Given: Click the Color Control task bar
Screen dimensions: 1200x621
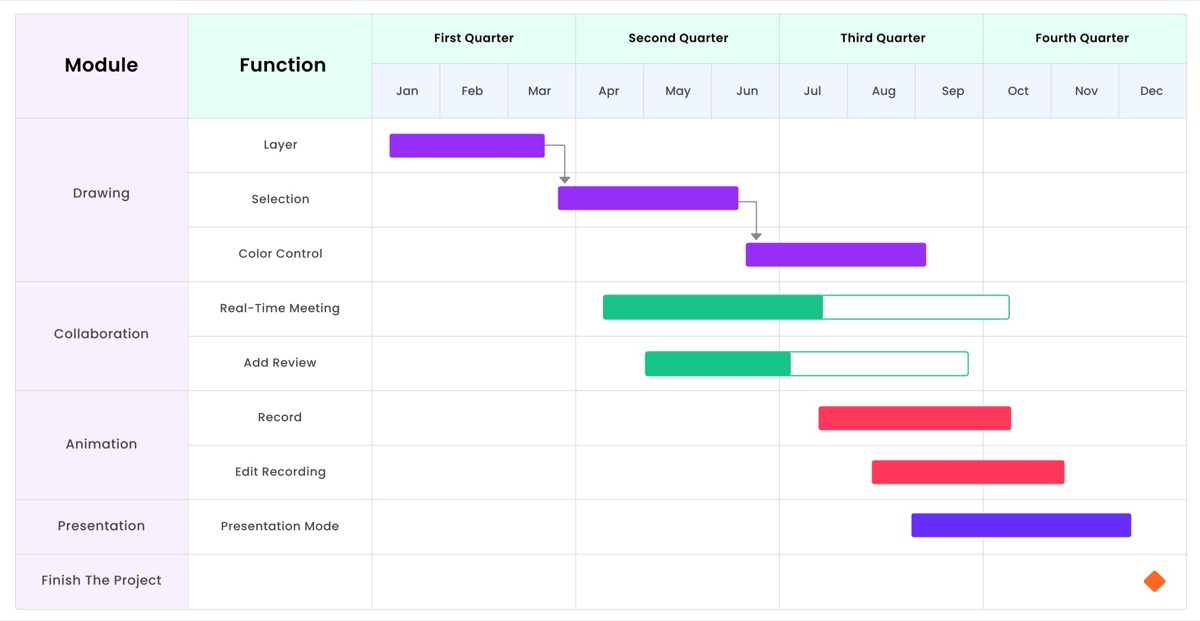Looking at the screenshot, I should click(x=836, y=255).
